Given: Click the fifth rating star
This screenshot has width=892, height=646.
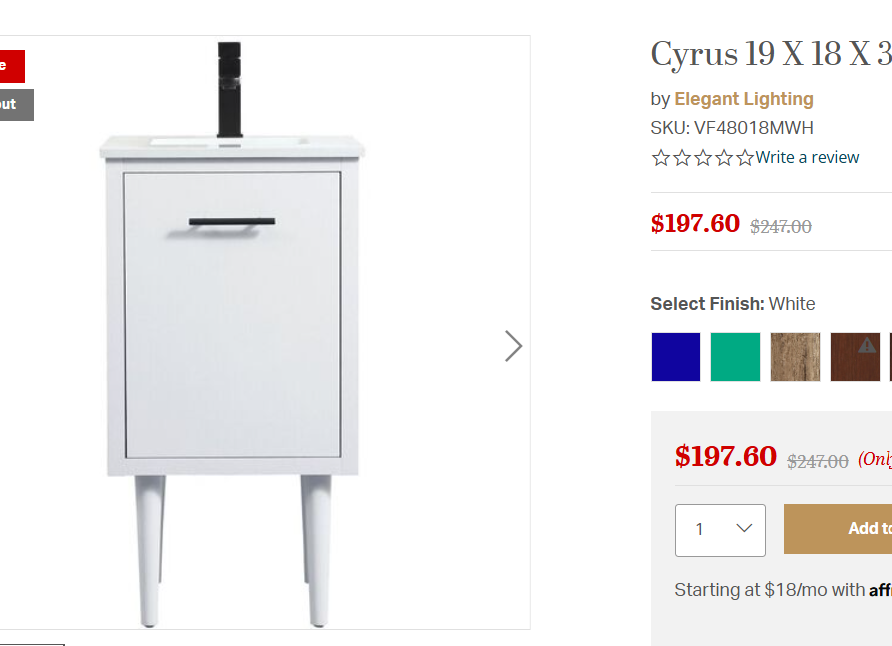Looking at the screenshot, I should 745,158.
